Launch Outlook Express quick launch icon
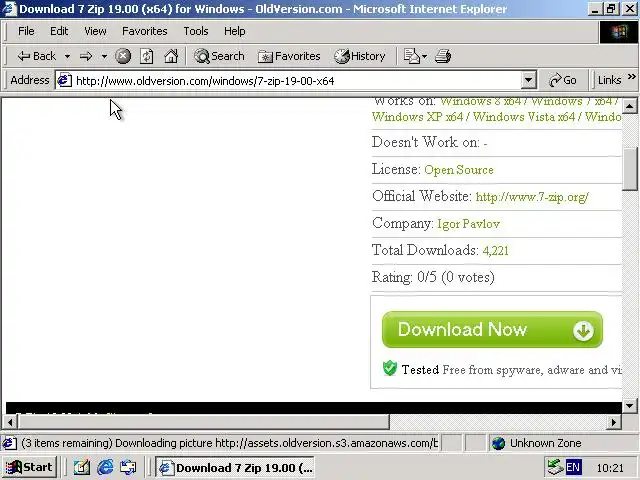This screenshot has width=640, height=480. tap(128, 467)
